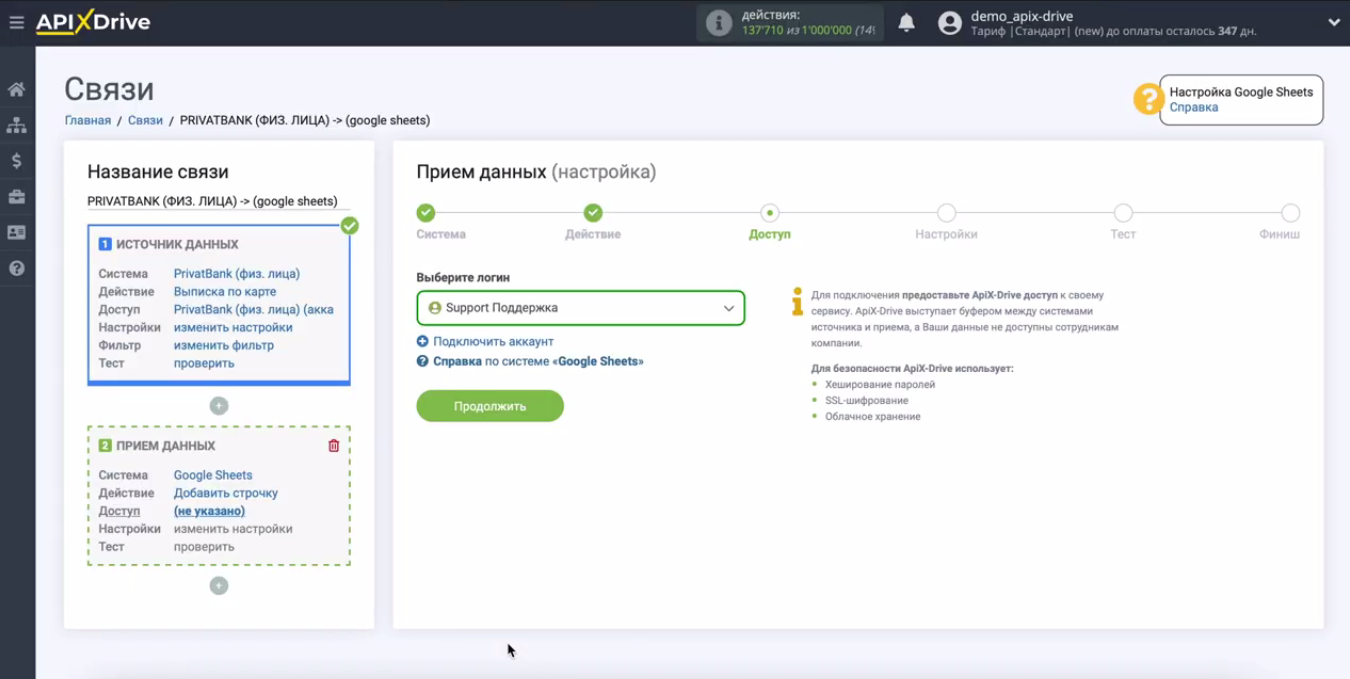
Task: Click изменить фильтр link
Action: [x=224, y=346]
